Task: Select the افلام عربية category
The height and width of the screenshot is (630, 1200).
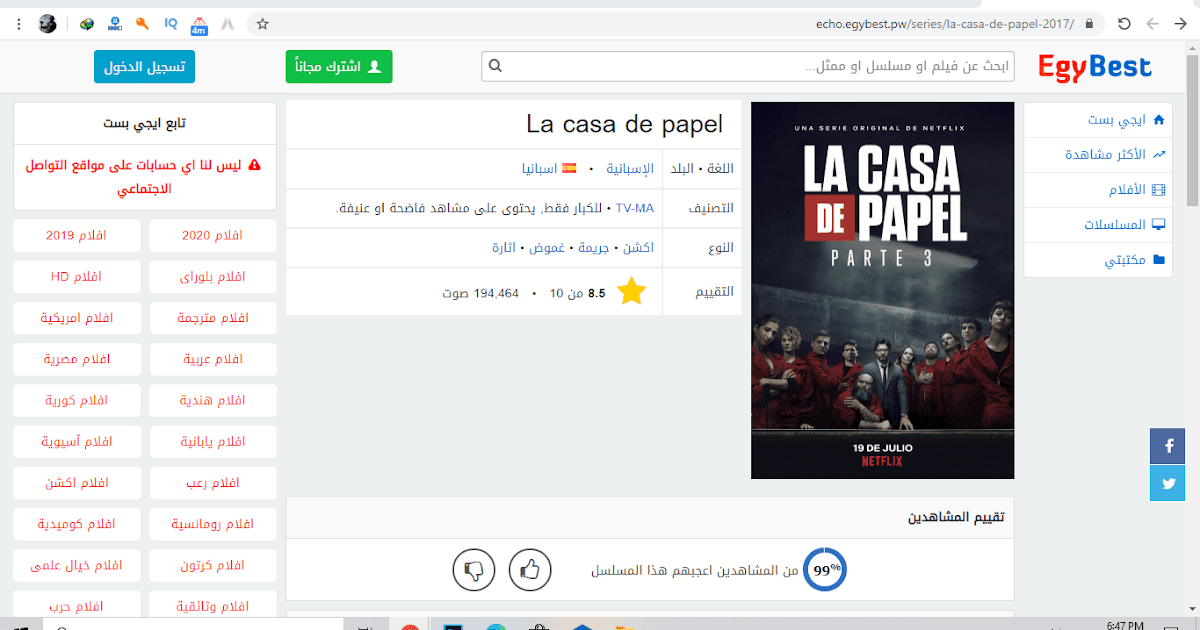Action: click(x=213, y=359)
